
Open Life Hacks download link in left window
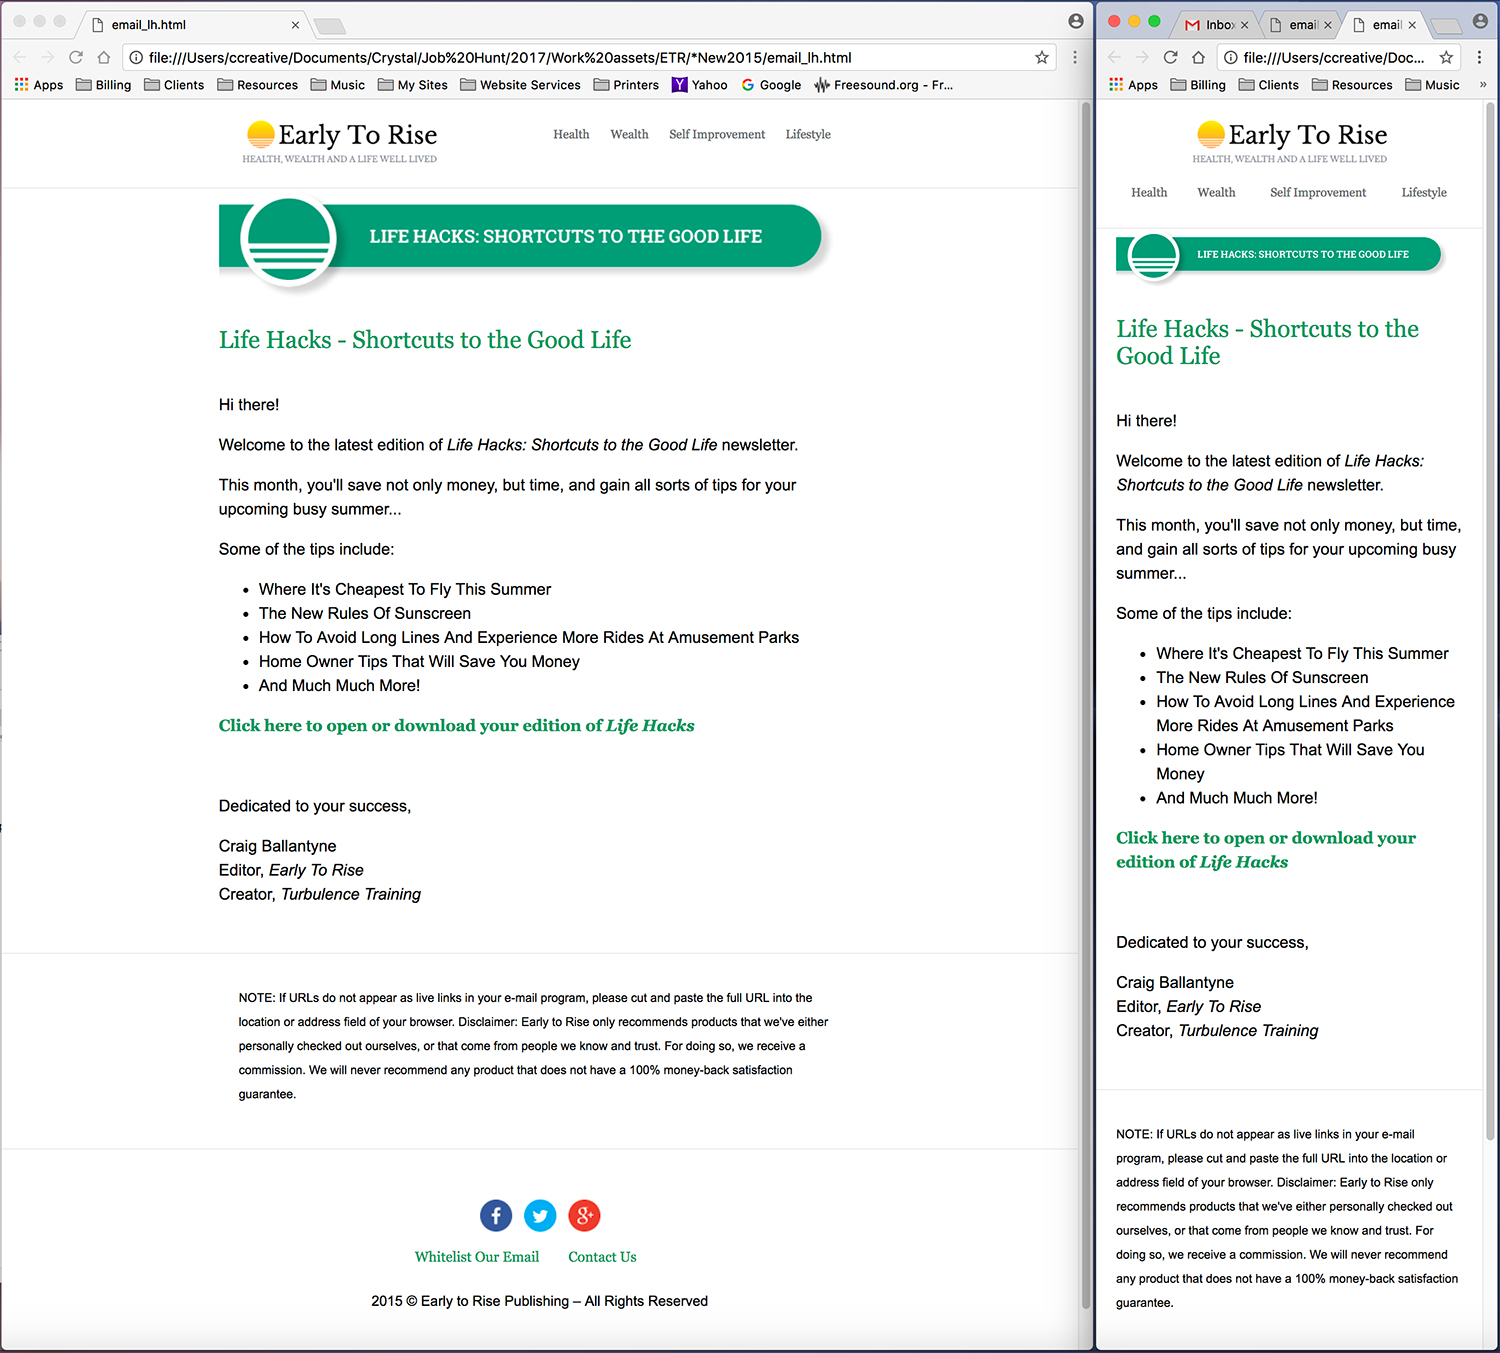[457, 726]
